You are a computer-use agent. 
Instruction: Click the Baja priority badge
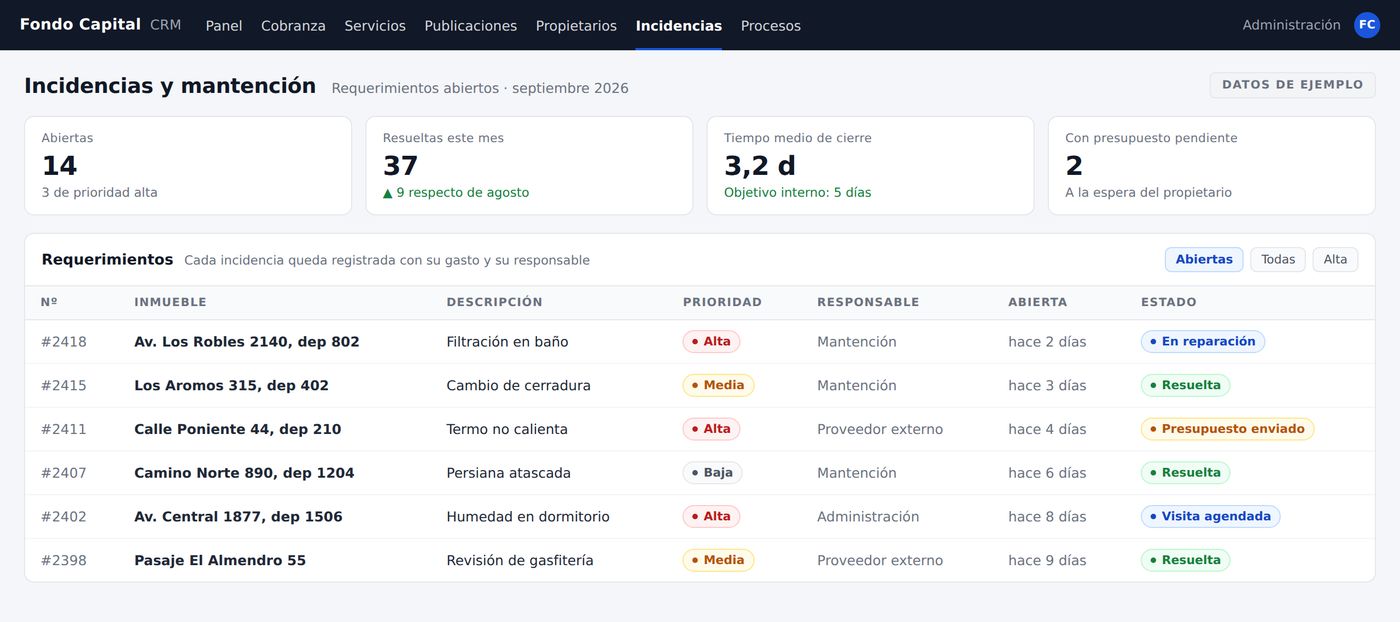click(712, 473)
